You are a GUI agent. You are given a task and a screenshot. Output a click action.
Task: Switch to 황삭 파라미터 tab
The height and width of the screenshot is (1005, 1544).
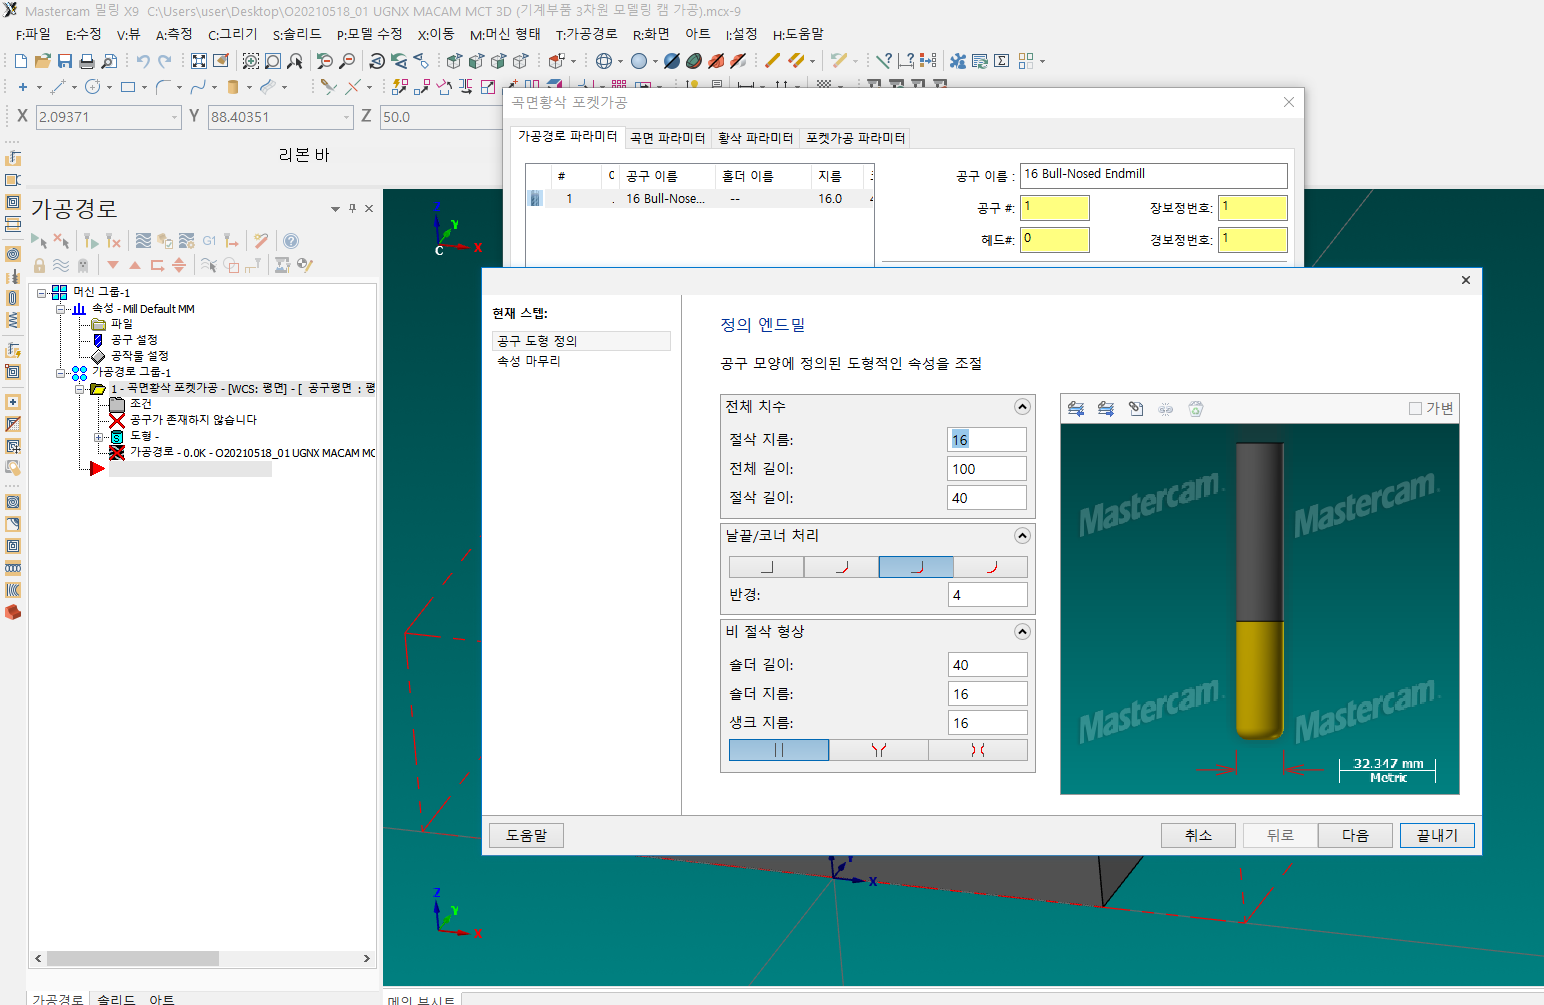[x=756, y=138]
